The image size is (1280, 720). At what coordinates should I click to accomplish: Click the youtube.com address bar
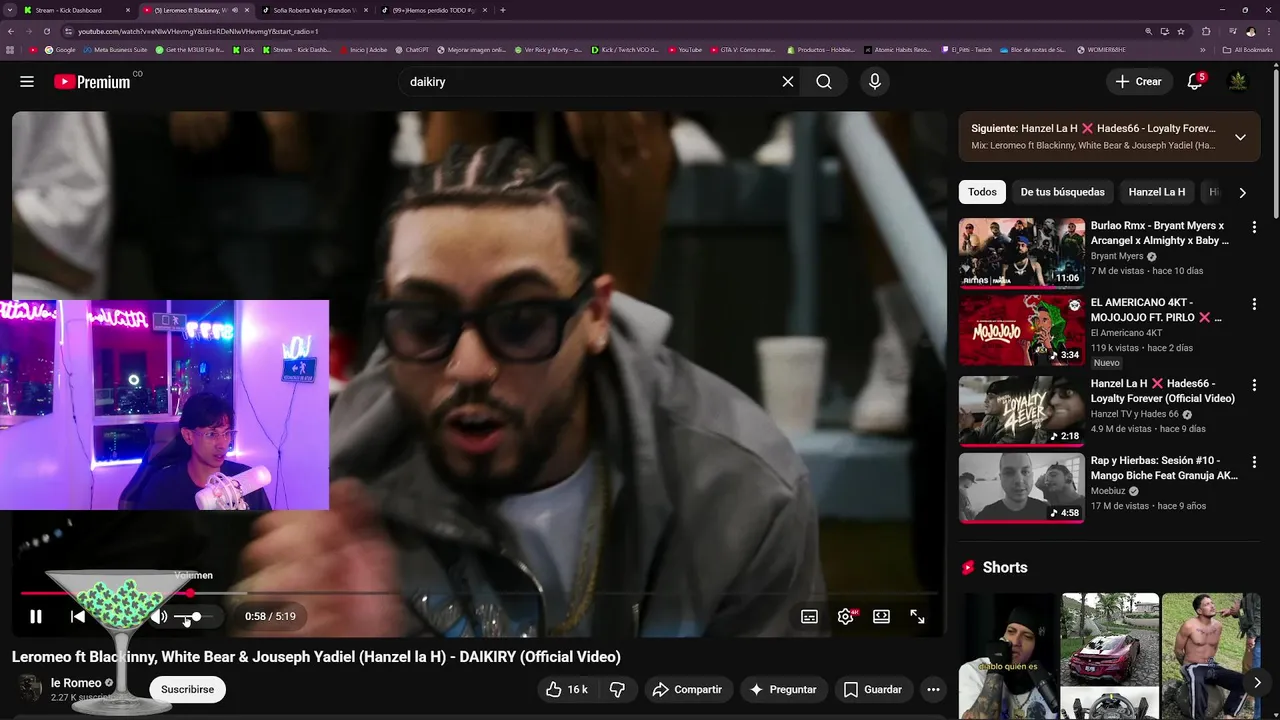coord(600,31)
